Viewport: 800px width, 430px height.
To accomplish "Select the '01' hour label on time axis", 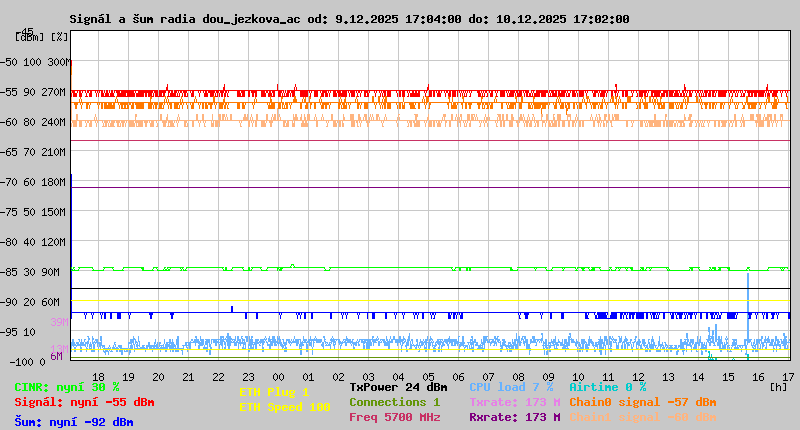I will click(308, 377).
